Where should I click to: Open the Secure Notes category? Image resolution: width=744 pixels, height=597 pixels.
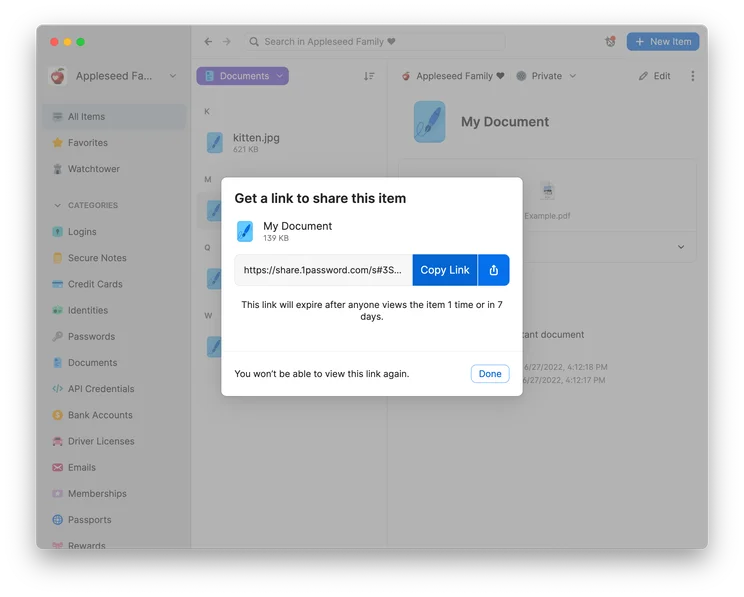click(114, 258)
